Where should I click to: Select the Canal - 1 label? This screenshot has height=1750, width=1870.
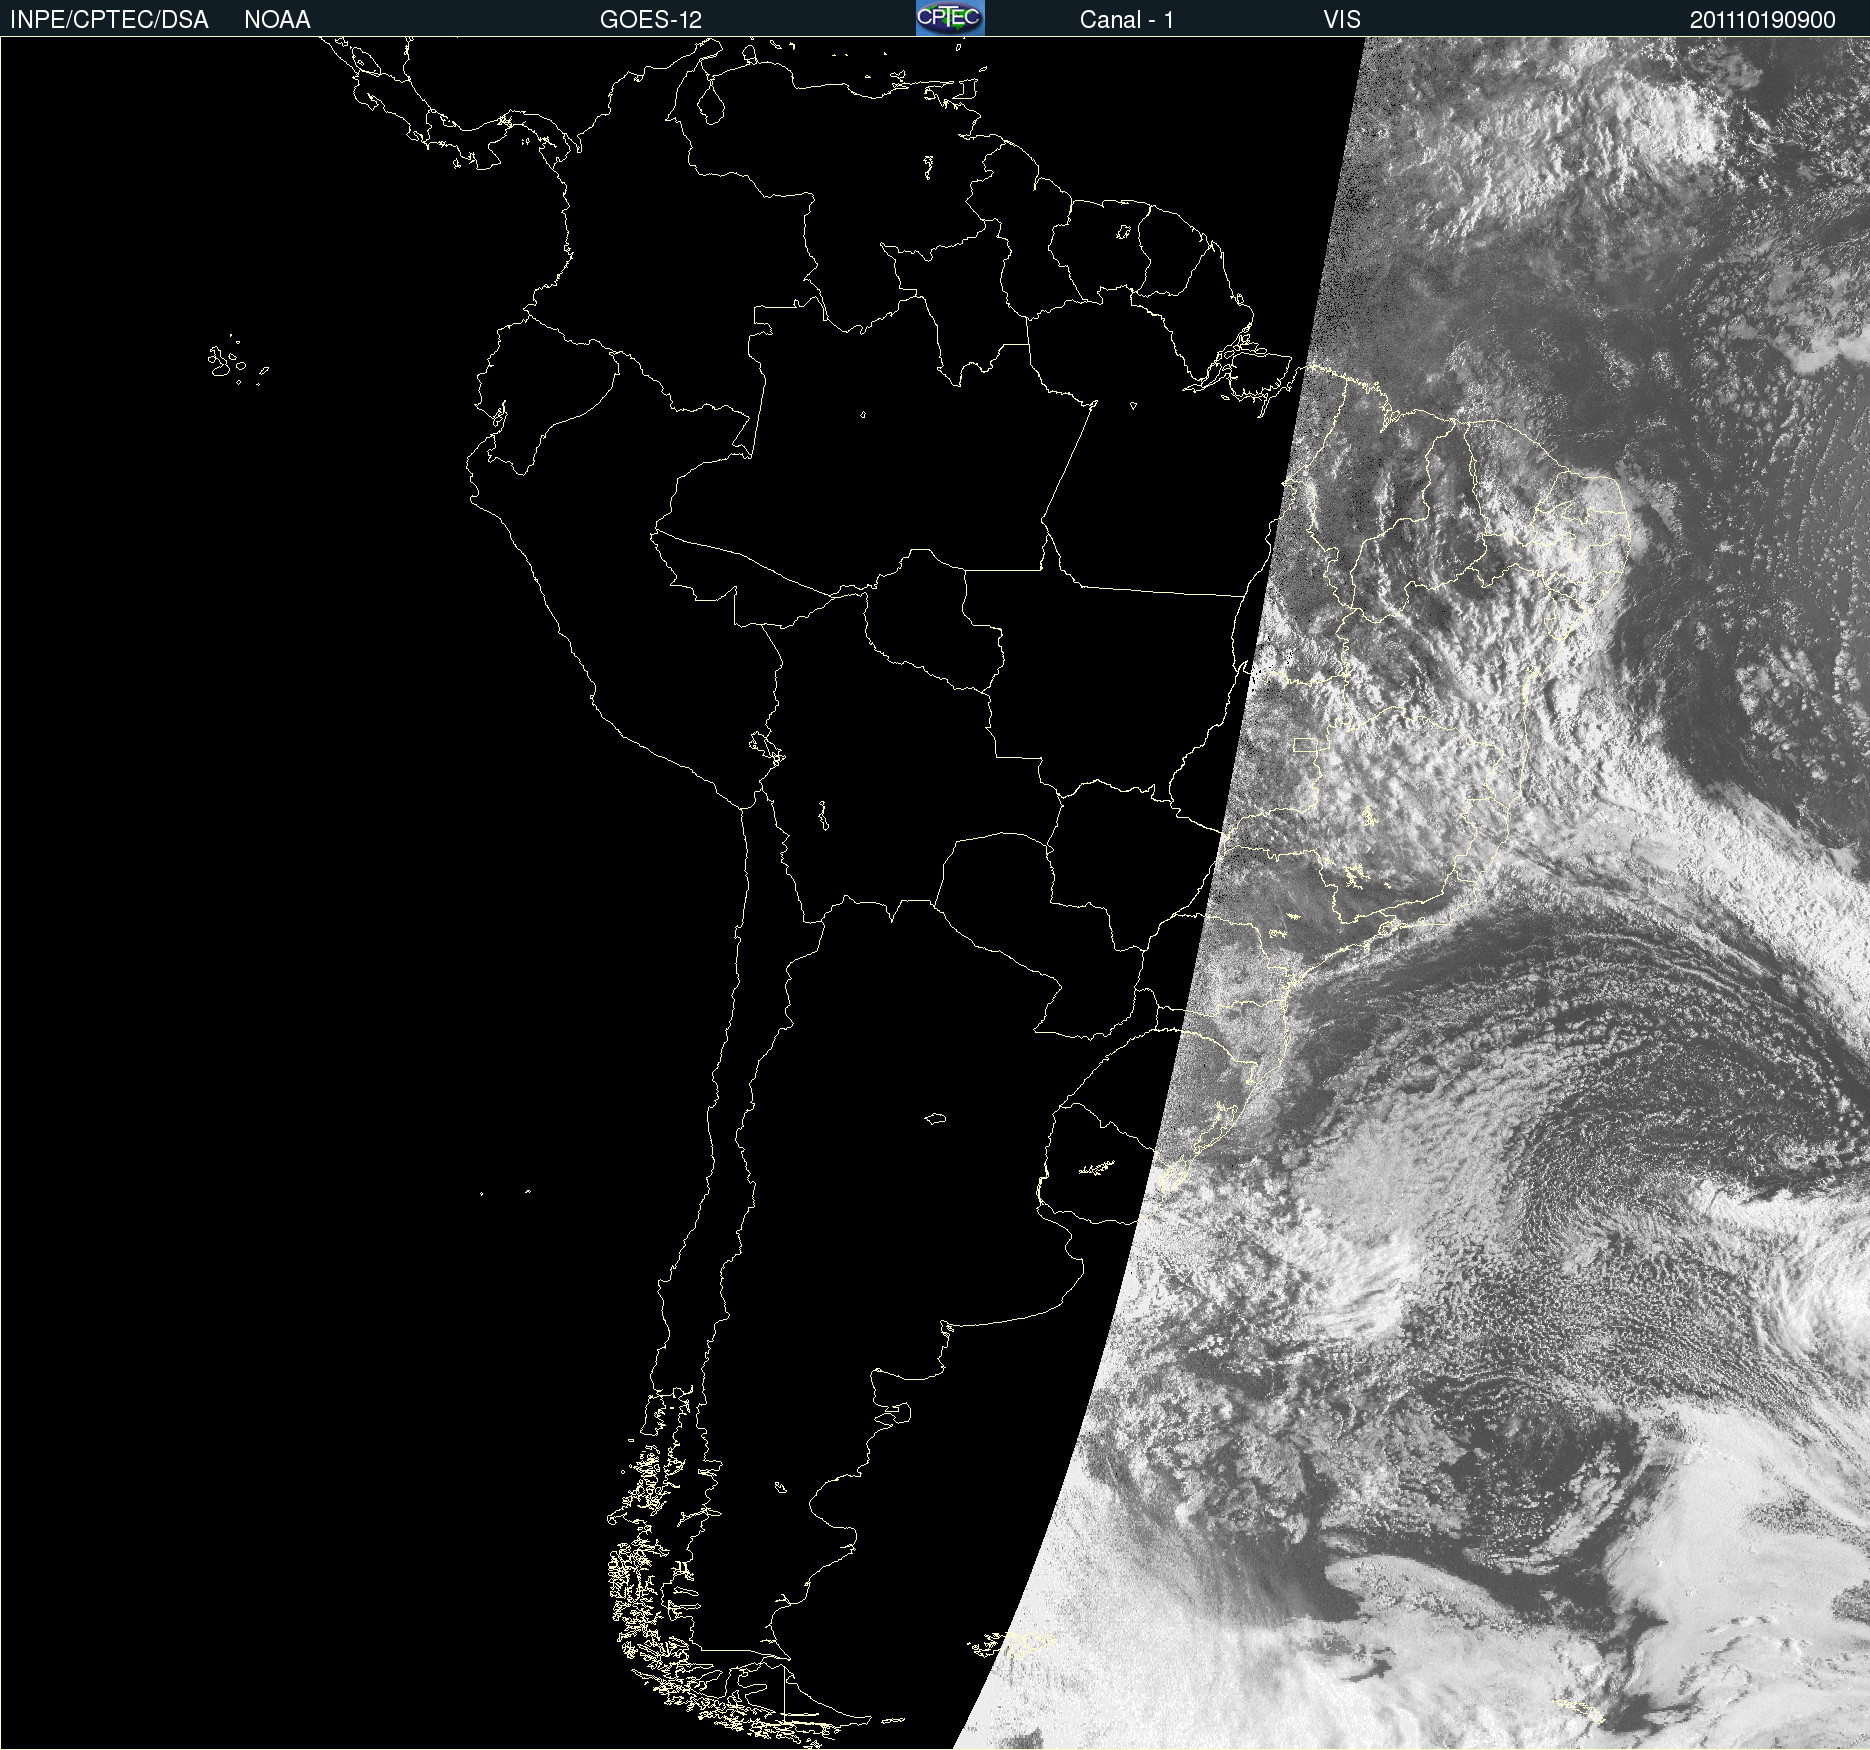pyautogui.click(x=1127, y=20)
